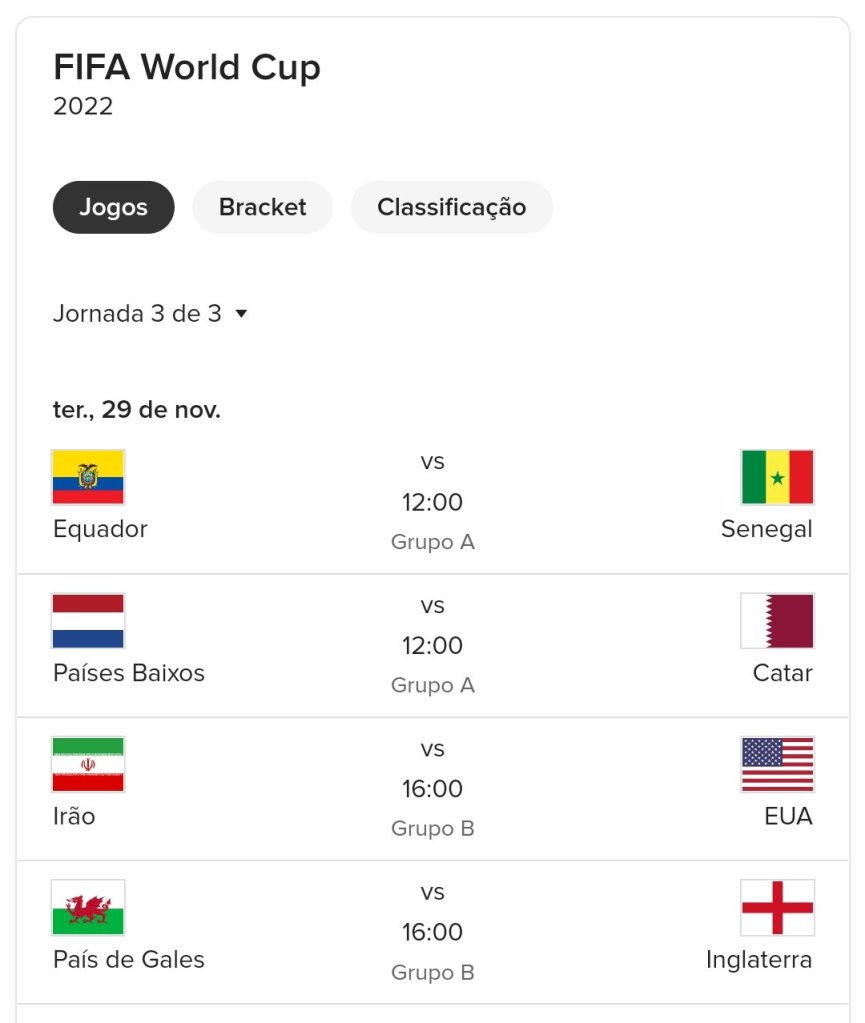
Task: Open the País de Gales match time 16:00
Action: (432, 932)
